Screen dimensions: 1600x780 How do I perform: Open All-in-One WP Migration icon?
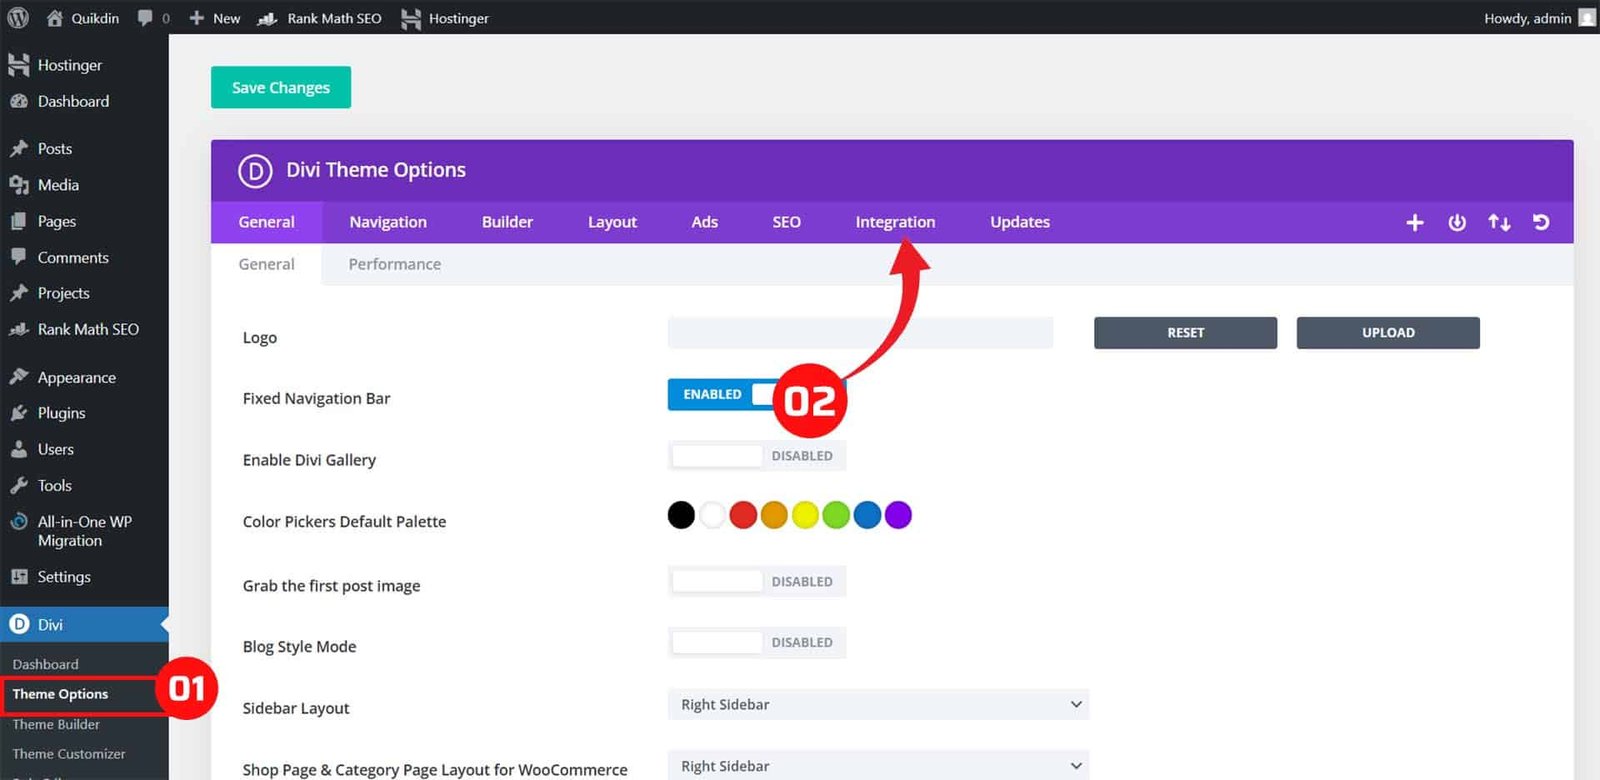(x=18, y=521)
